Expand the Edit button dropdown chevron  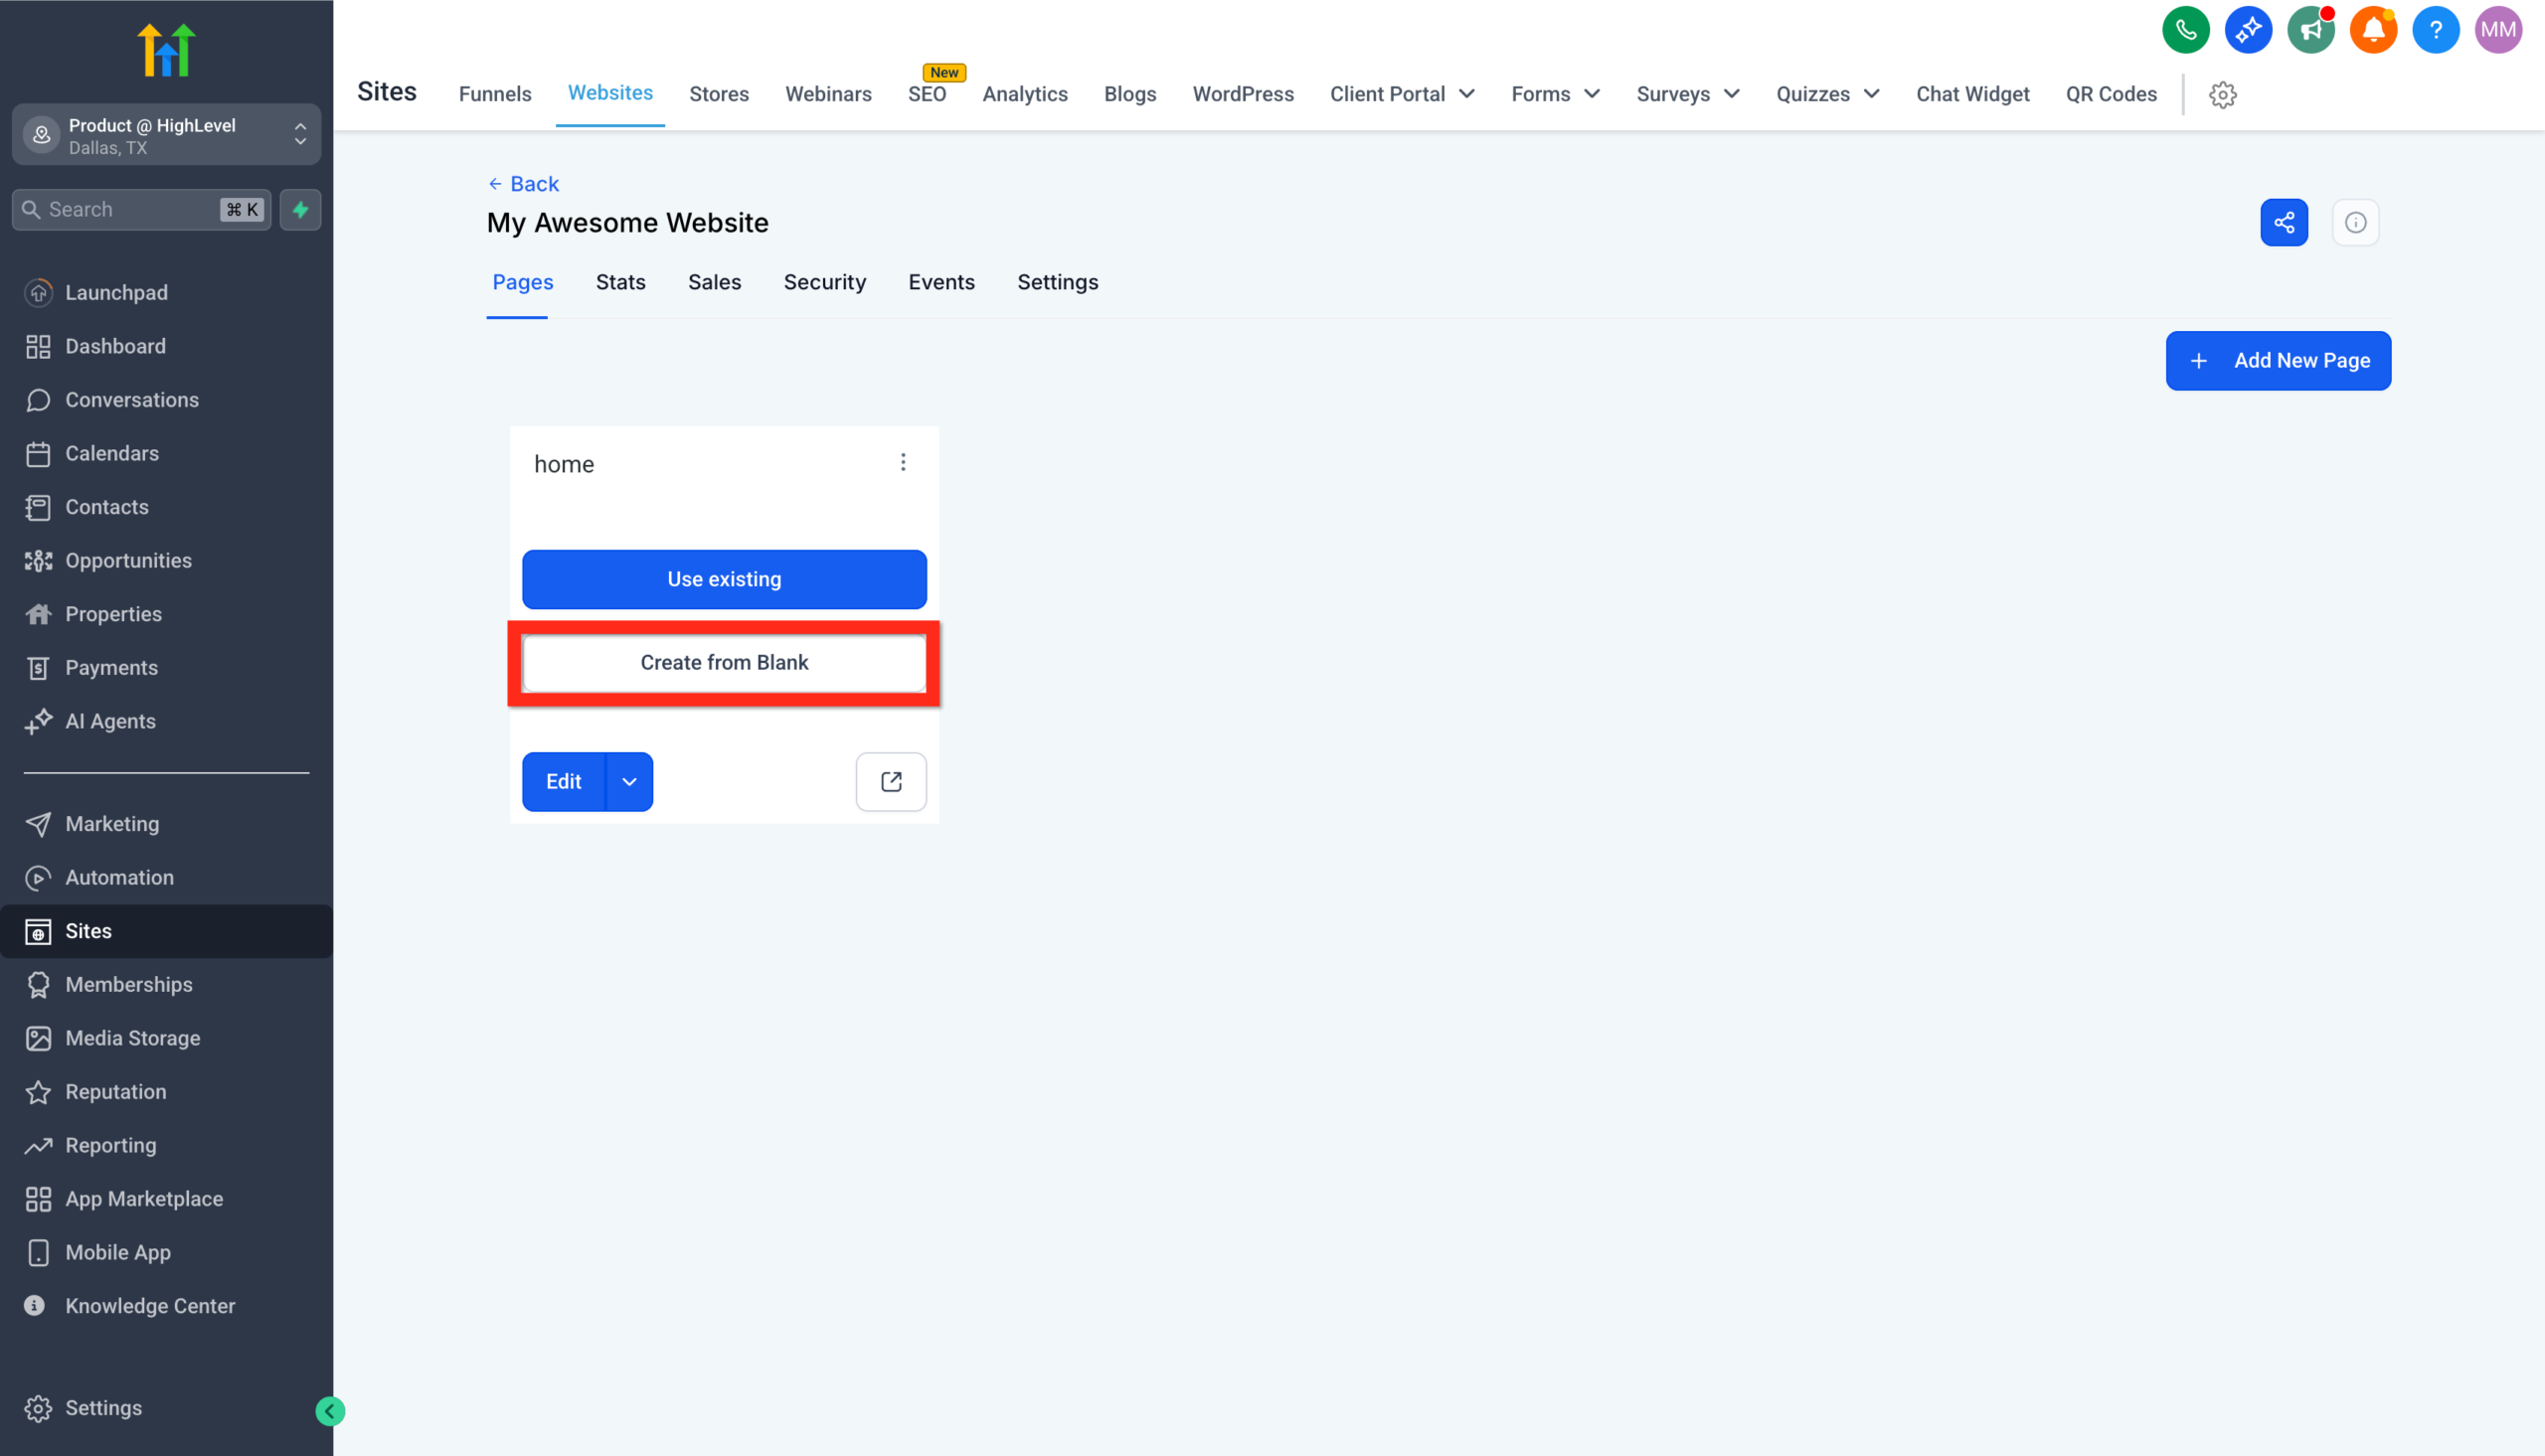[x=630, y=781]
